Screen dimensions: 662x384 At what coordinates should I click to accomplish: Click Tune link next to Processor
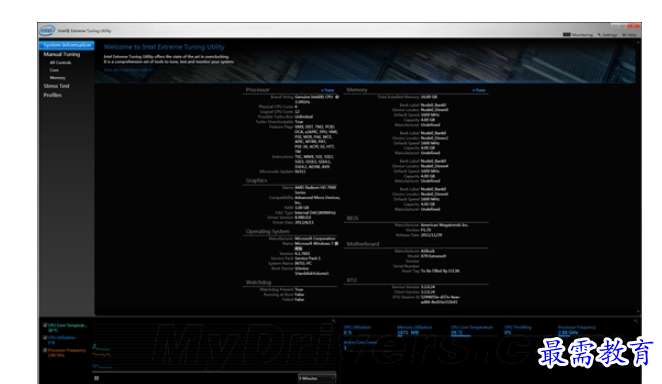coord(328,90)
